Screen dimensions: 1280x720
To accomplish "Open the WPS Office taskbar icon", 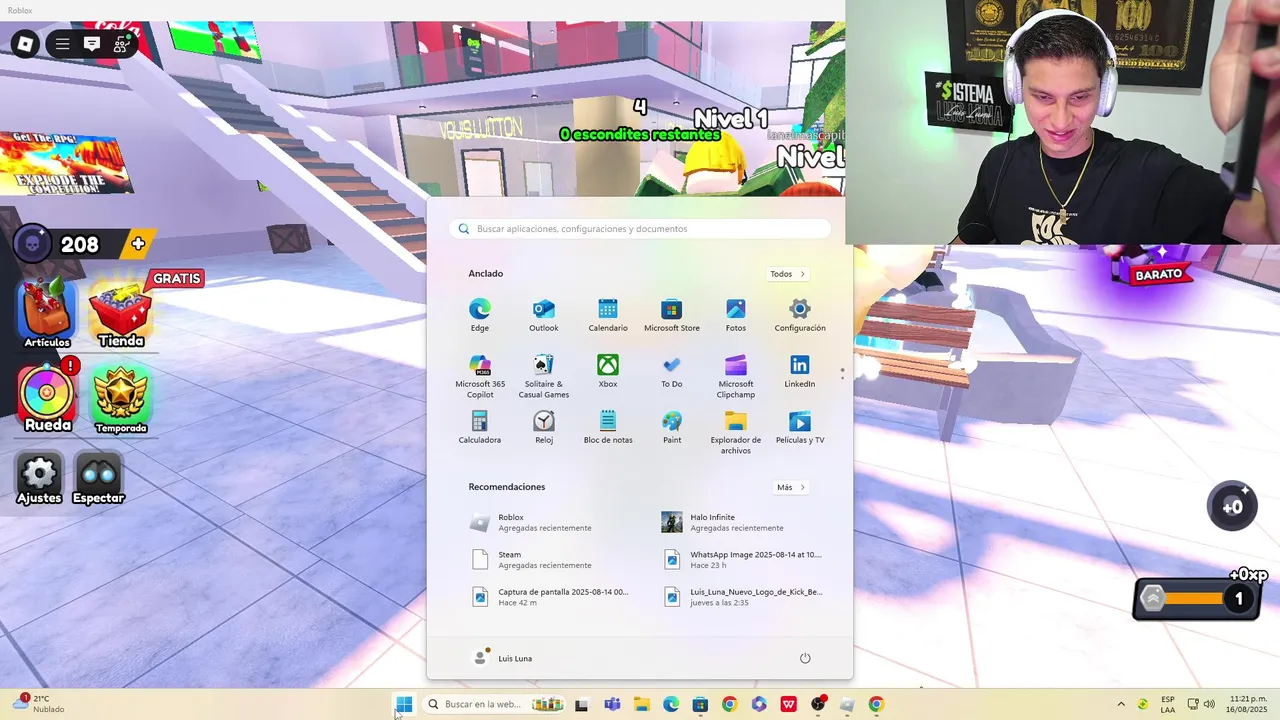I will point(788,704).
